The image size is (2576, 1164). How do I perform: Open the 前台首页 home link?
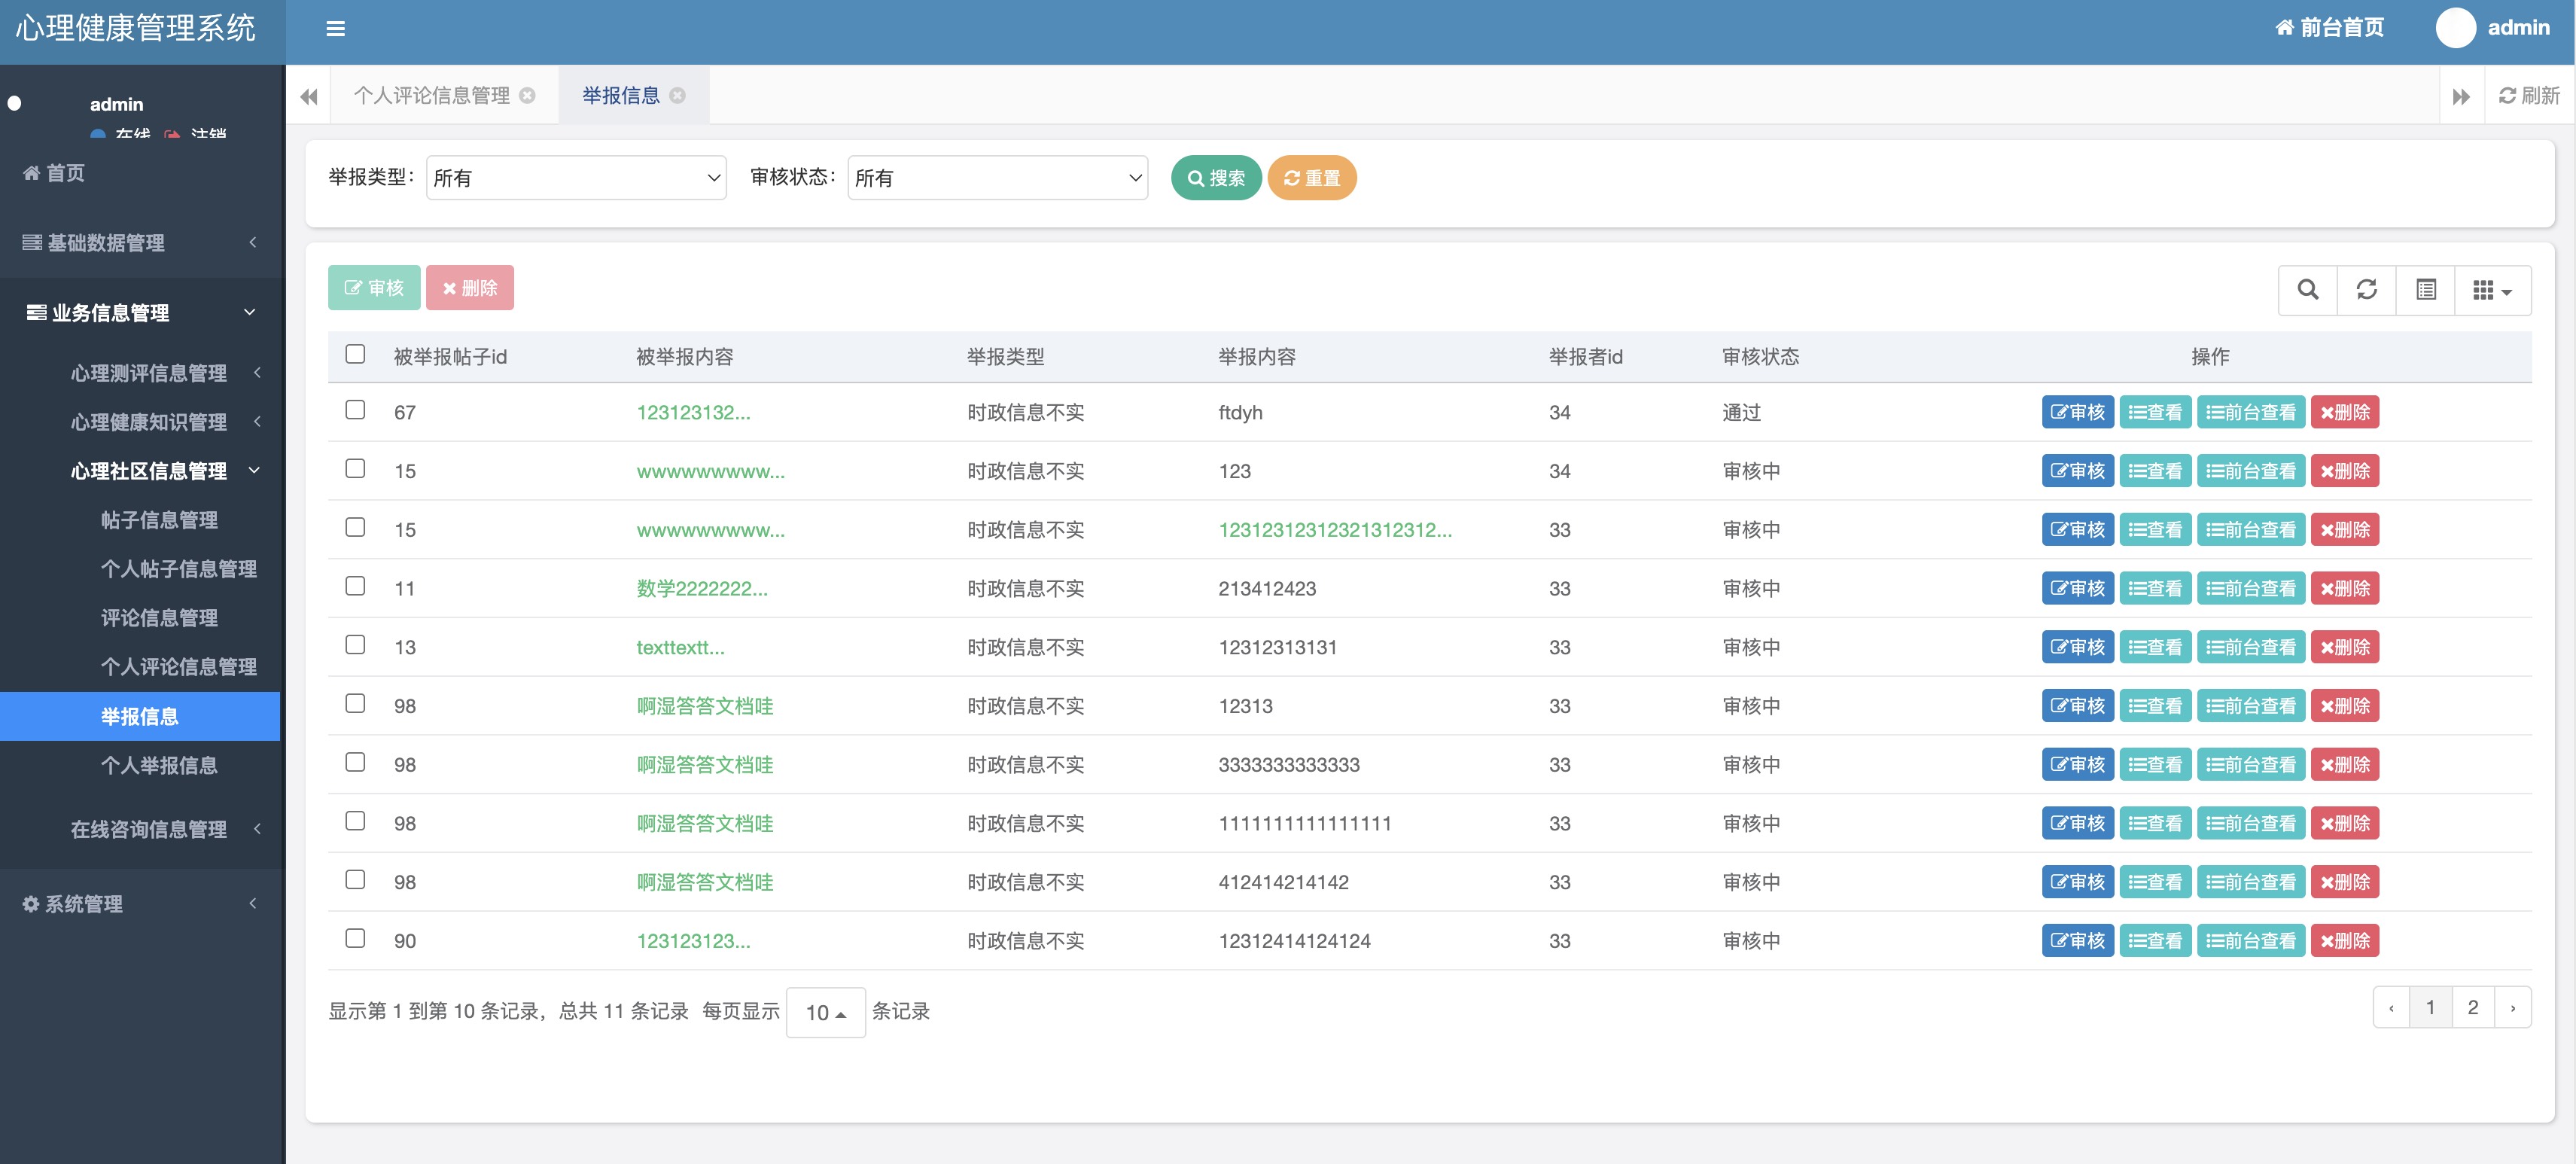click(x=2329, y=28)
